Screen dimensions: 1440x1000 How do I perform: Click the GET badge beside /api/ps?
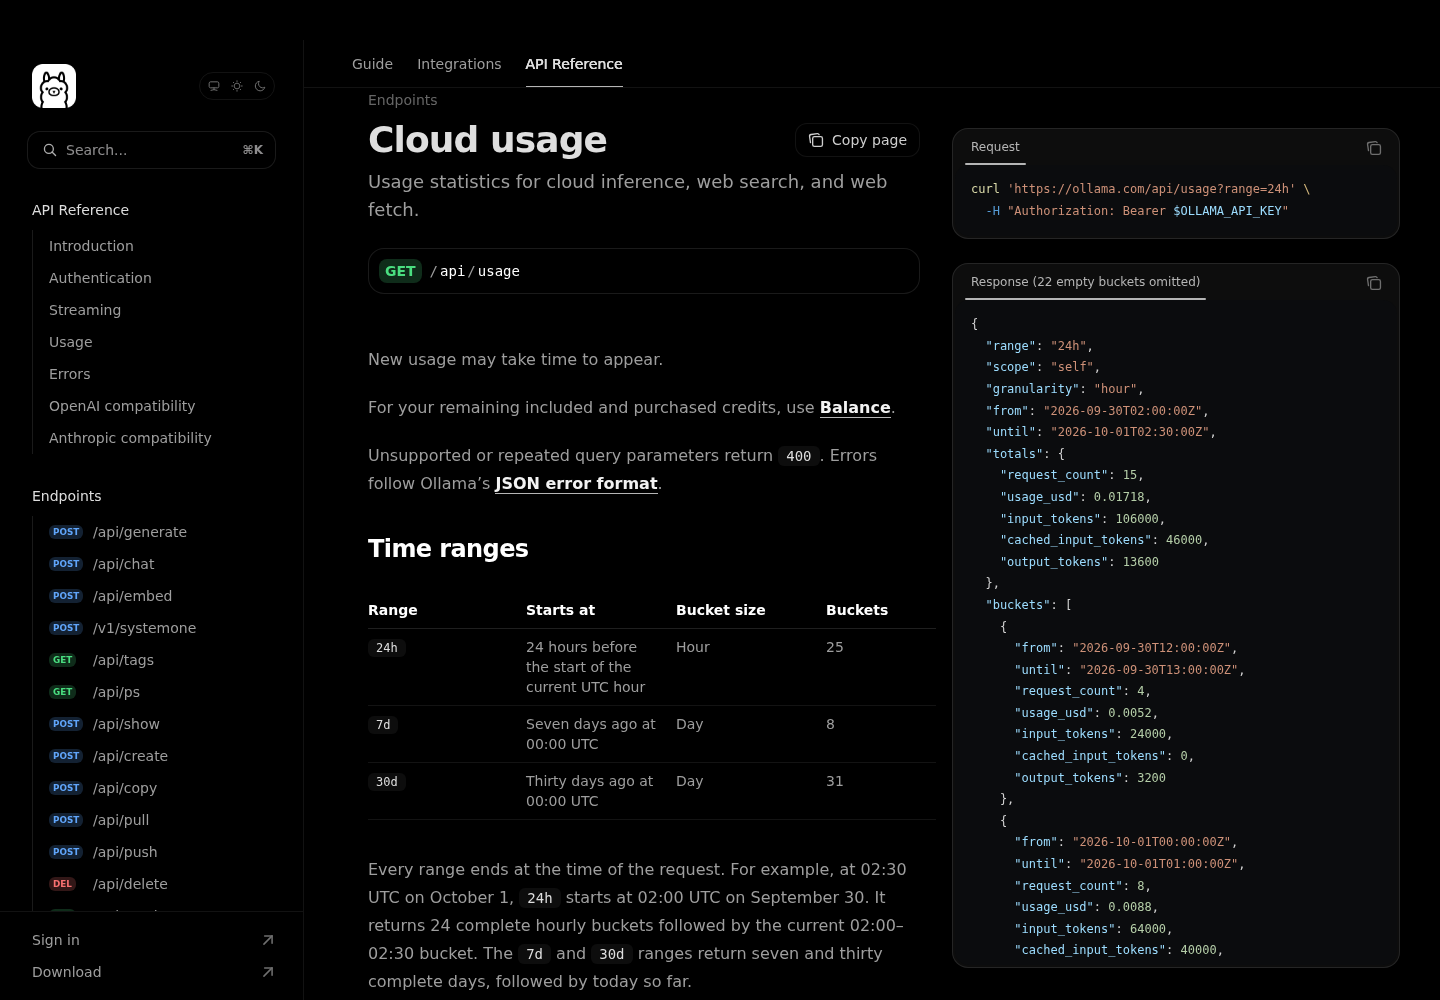click(x=63, y=692)
